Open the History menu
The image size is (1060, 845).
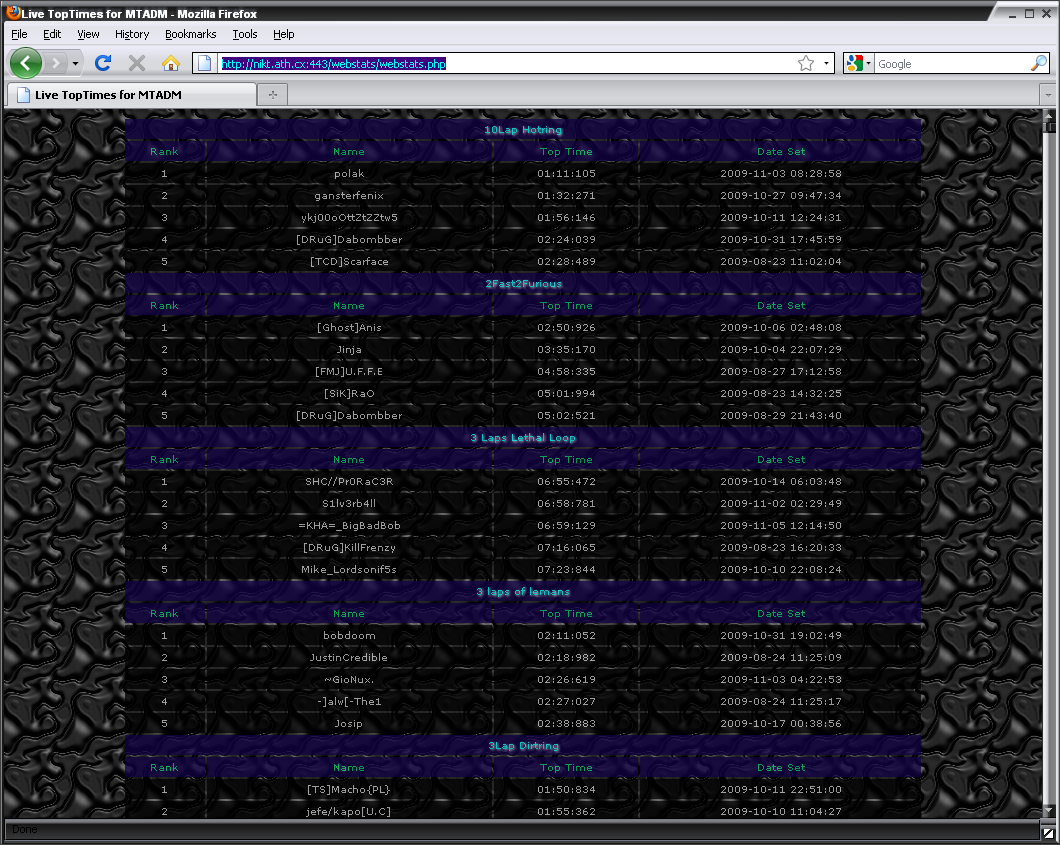132,34
